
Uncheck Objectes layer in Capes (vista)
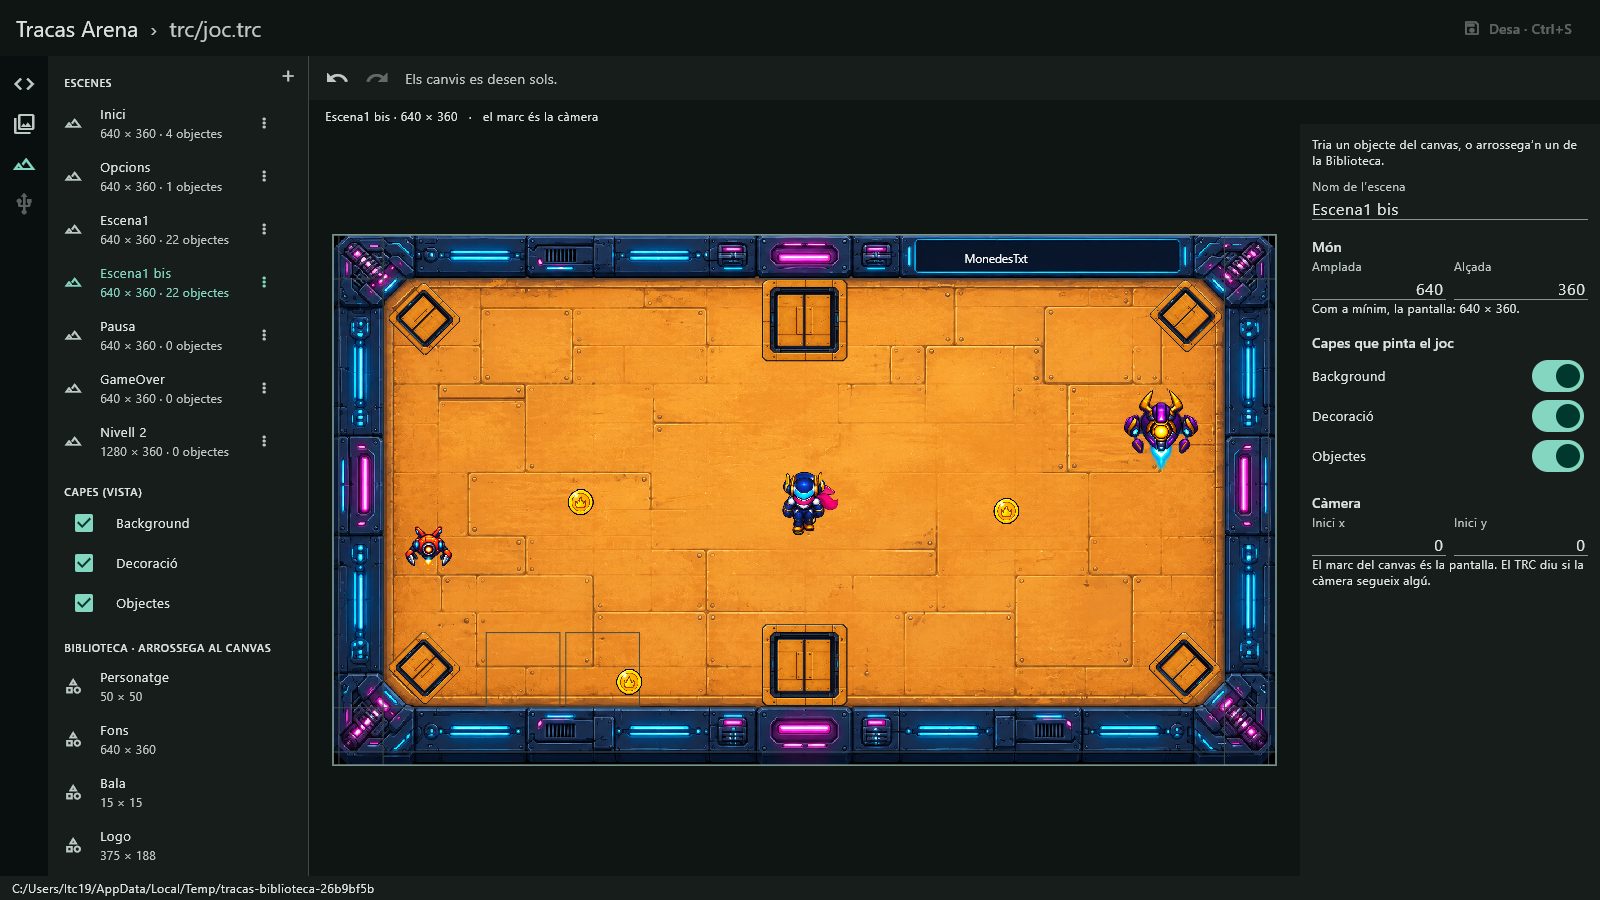(84, 603)
